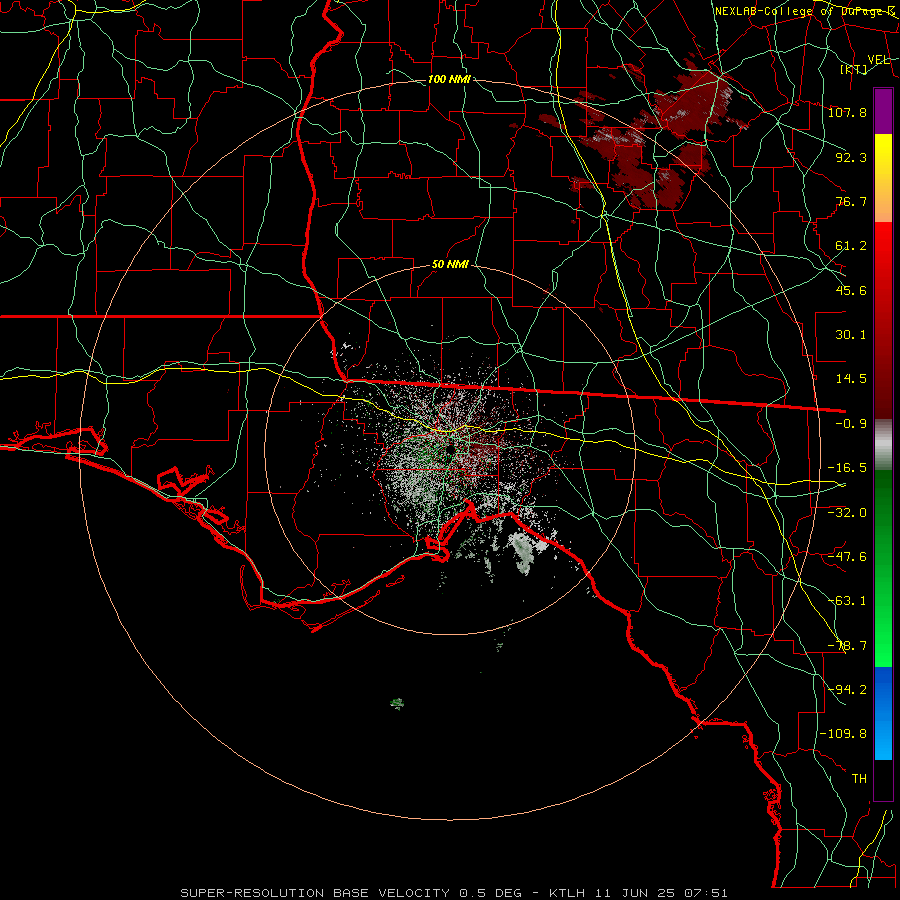This screenshot has width=900, height=900.
Task: Click the -63.1 velocity scale value
Action: click(x=847, y=600)
